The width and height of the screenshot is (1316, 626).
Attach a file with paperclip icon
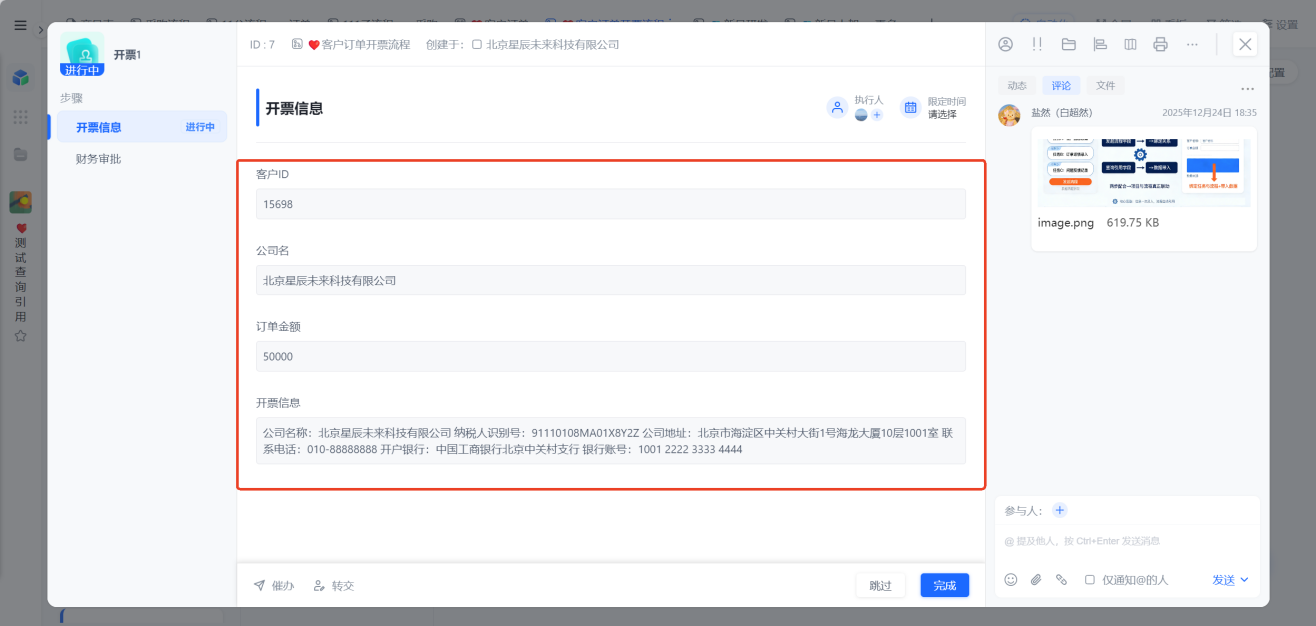point(1036,579)
